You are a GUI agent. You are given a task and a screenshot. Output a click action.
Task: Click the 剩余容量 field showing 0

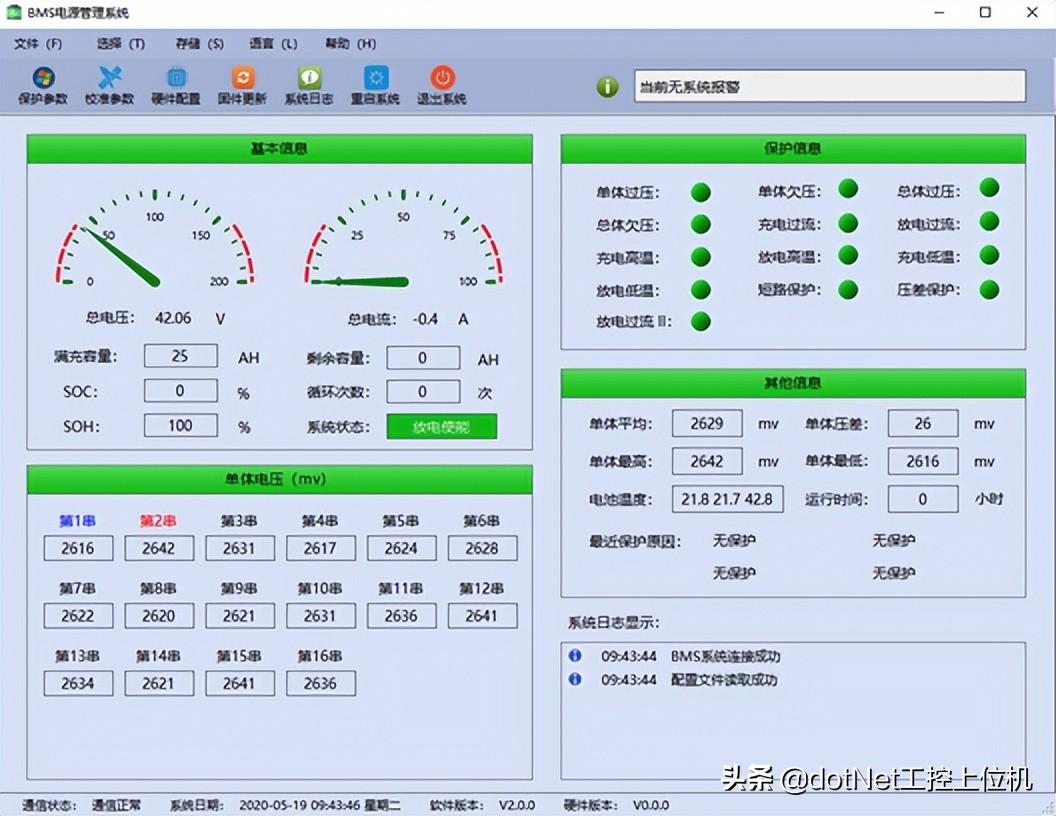click(x=423, y=358)
